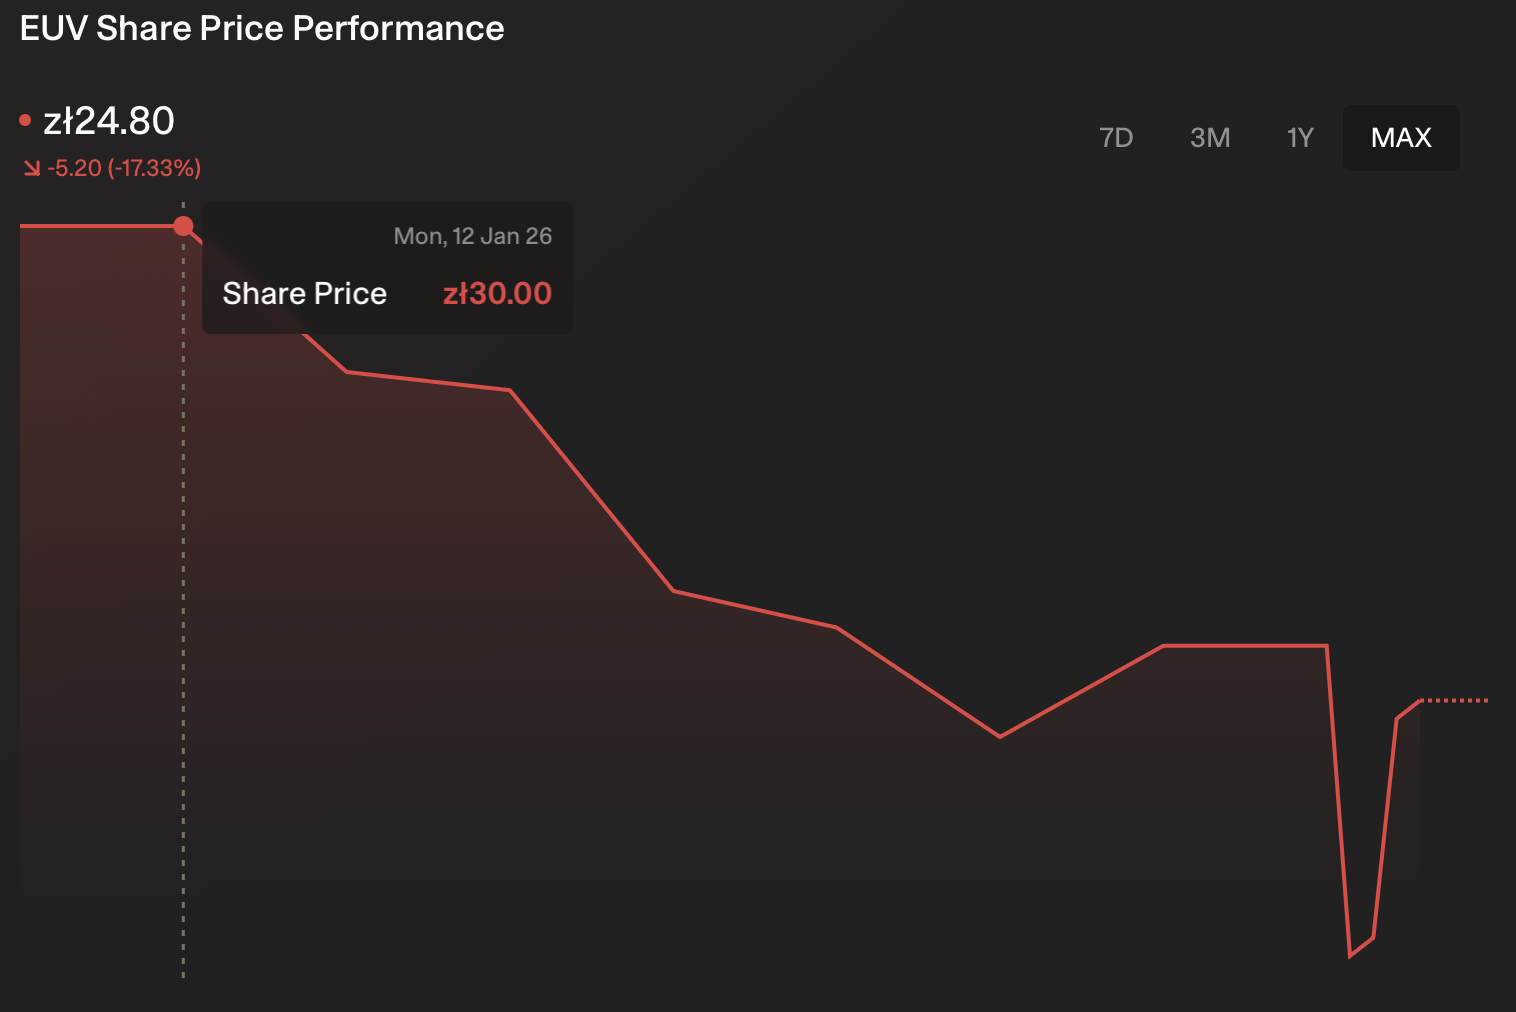The width and height of the screenshot is (1516, 1012).
Task: Click where solid line meets dotted line
Action: coord(1420,700)
